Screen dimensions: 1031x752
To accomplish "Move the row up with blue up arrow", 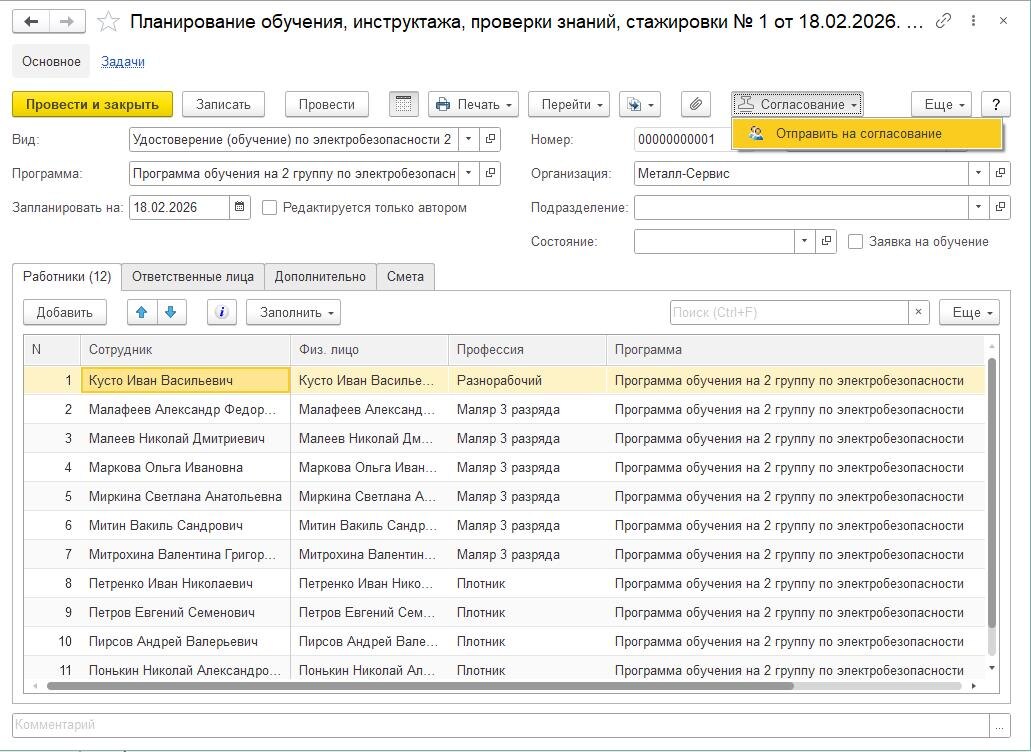I will tap(141, 312).
